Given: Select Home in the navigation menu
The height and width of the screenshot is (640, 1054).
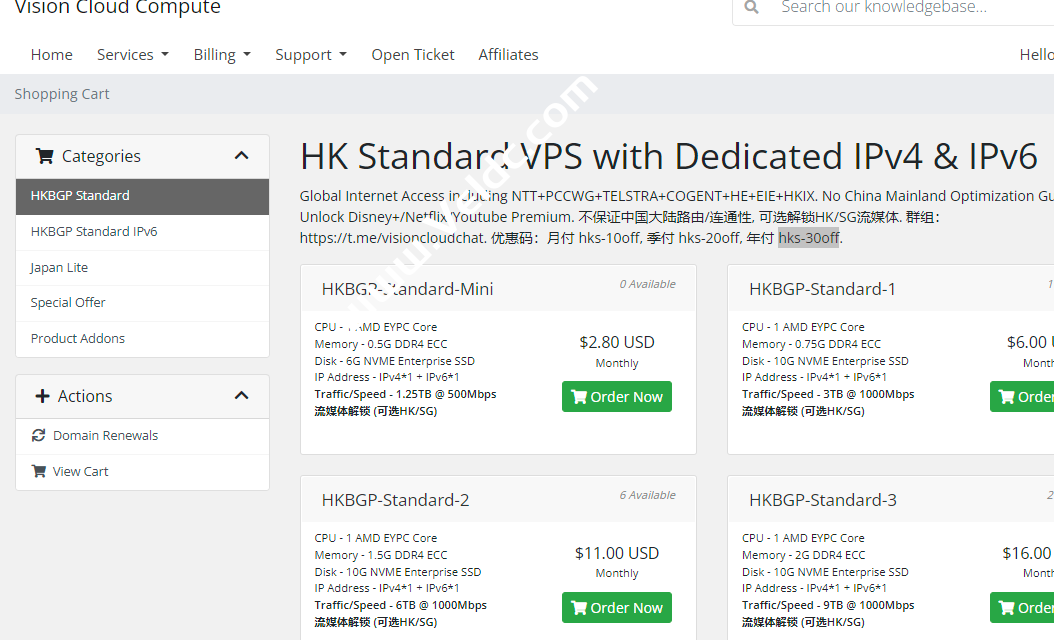Looking at the screenshot, I should pos(51,54).
